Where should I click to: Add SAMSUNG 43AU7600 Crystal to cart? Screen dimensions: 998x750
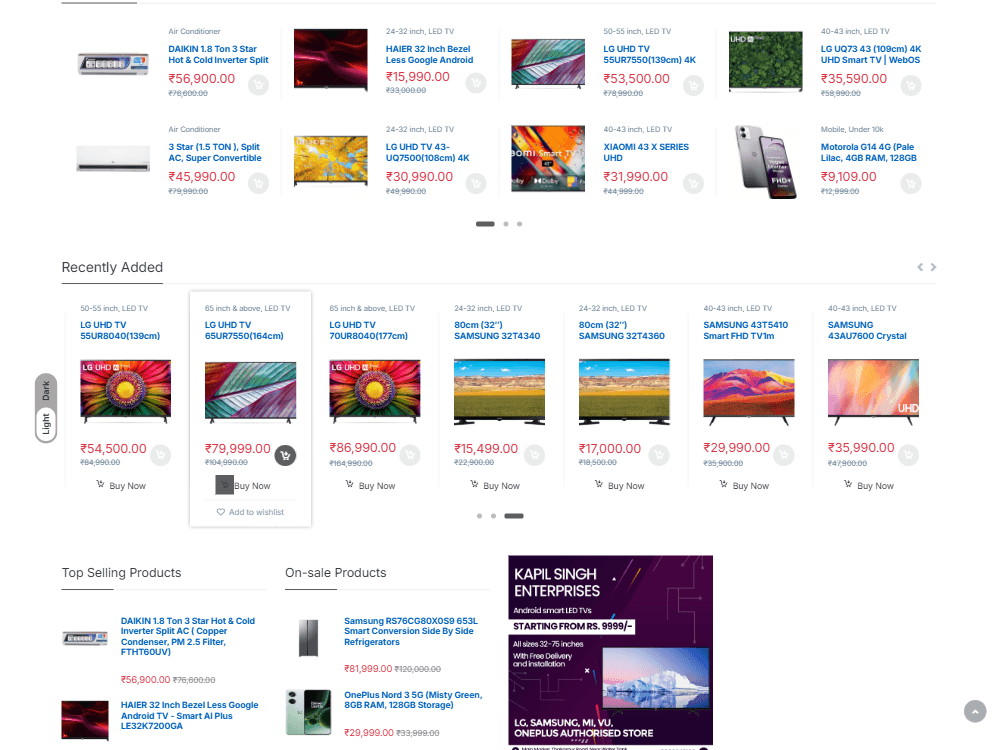(908, 456)
